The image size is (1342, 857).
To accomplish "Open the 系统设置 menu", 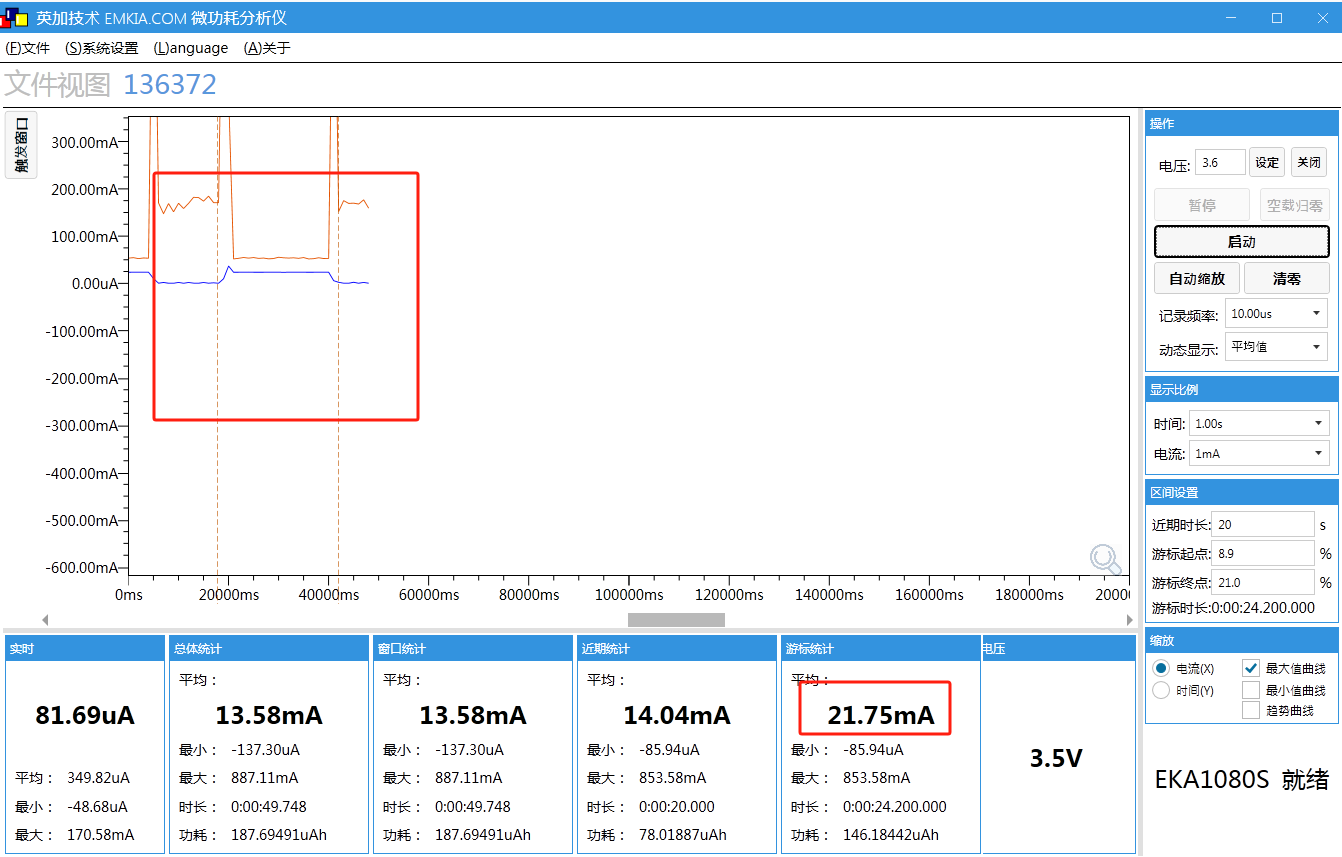I will pos(102,48).
